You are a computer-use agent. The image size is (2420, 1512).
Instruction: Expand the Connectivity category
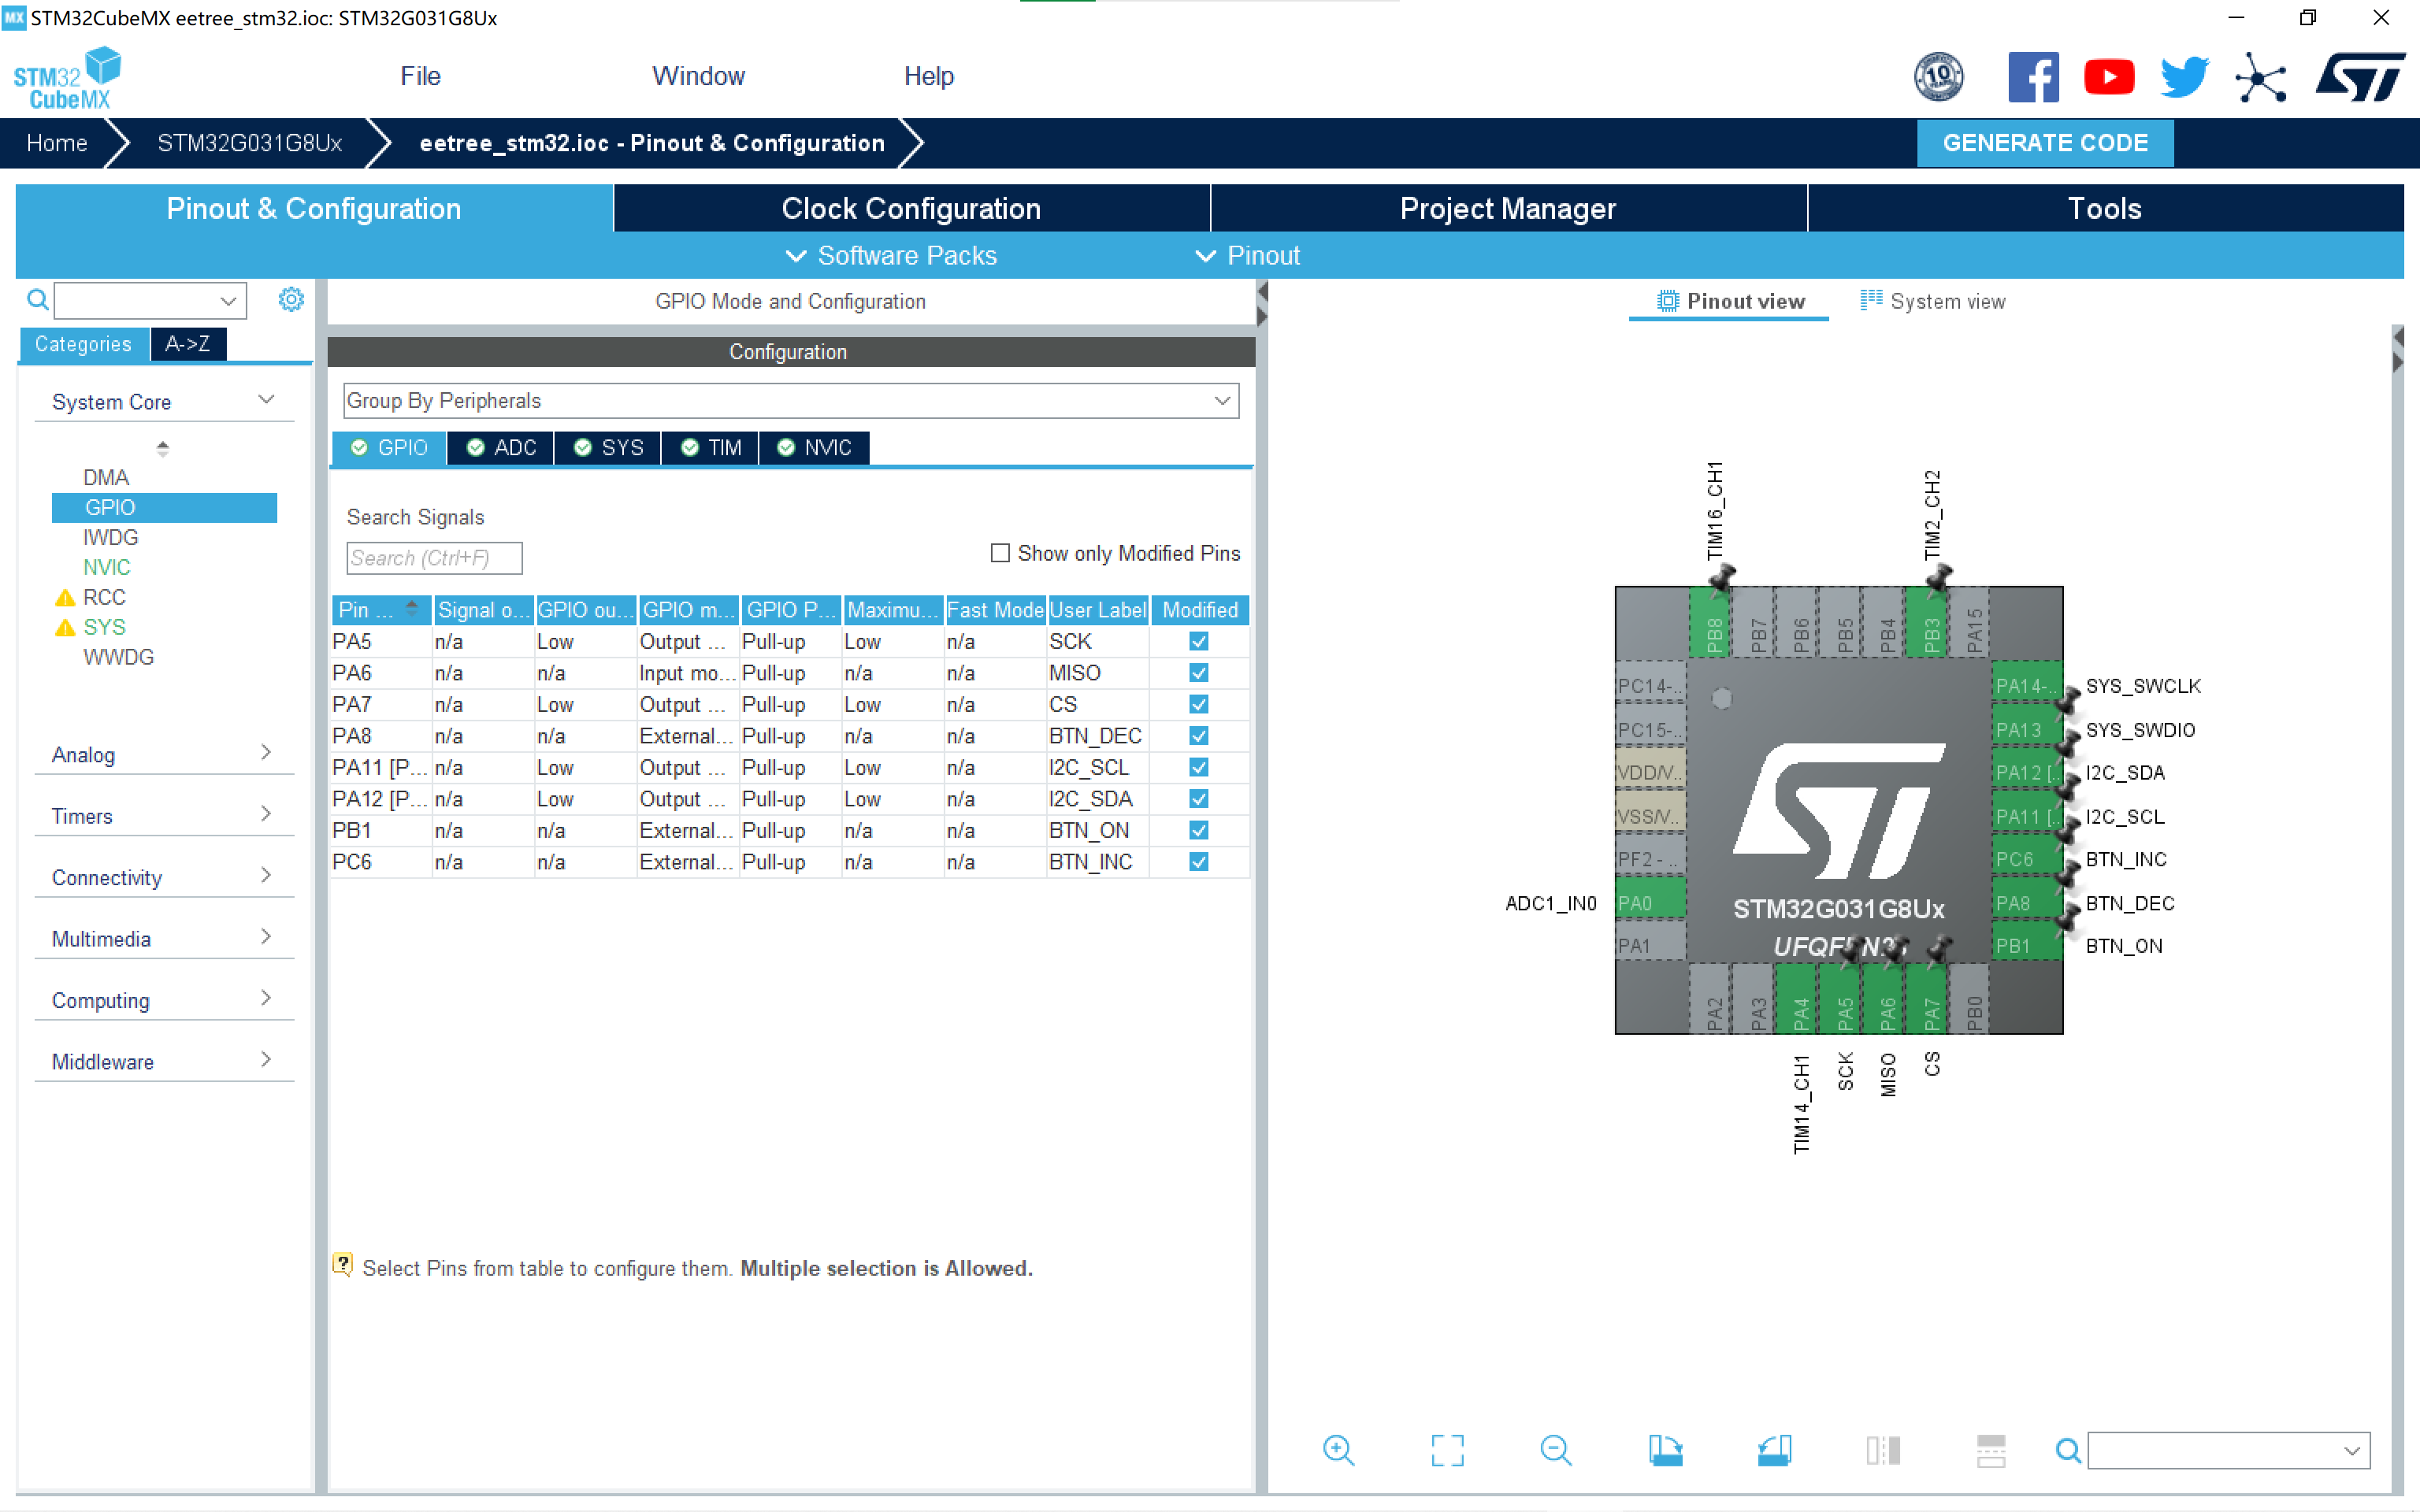tap(164, 877)
